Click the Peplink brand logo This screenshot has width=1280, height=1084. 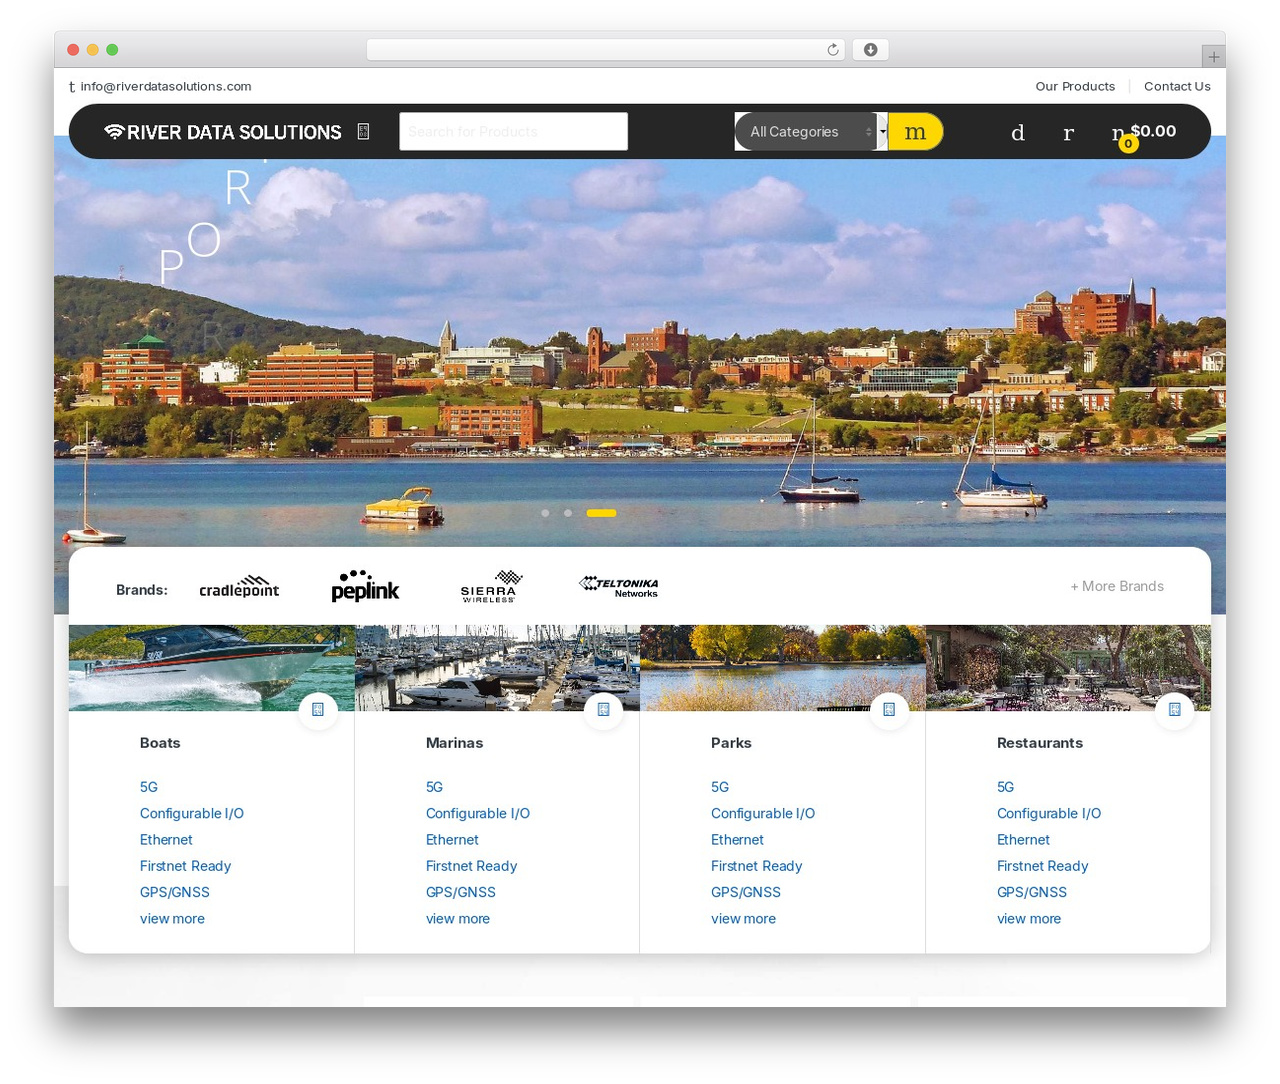pyautogui.click(x=365, y=586)
